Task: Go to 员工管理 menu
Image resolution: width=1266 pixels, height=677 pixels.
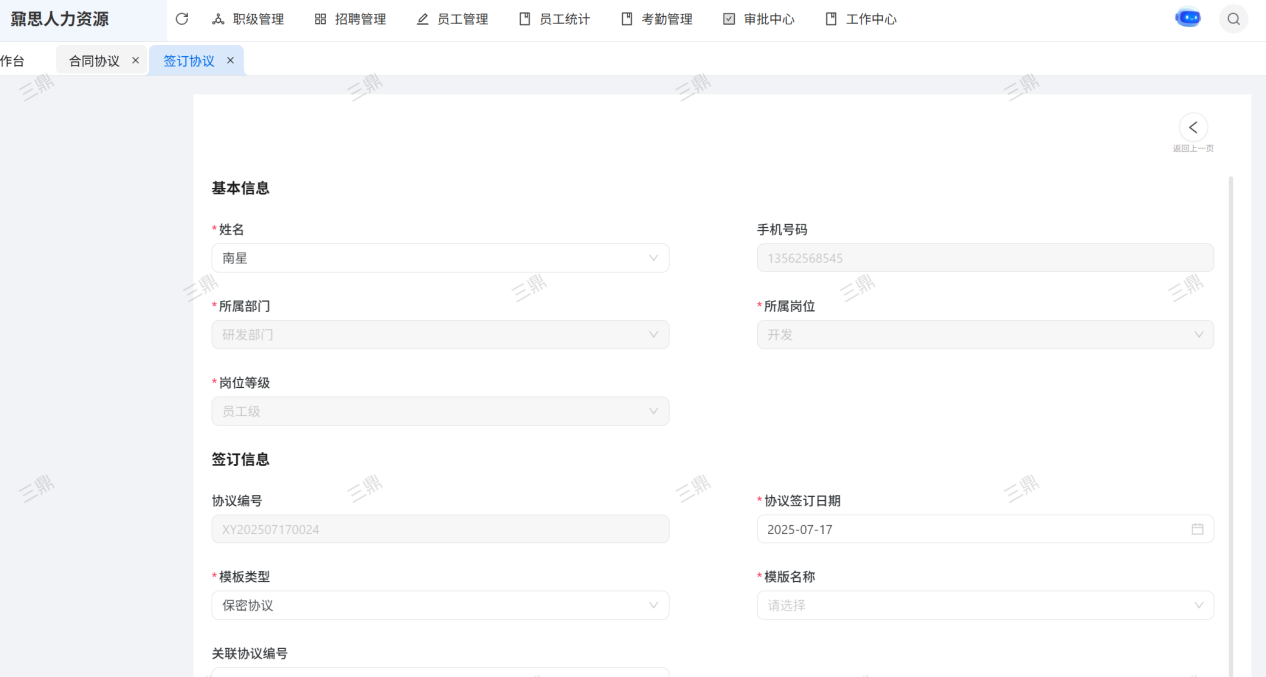Action: pyautogui.click(x=452, y=19)
